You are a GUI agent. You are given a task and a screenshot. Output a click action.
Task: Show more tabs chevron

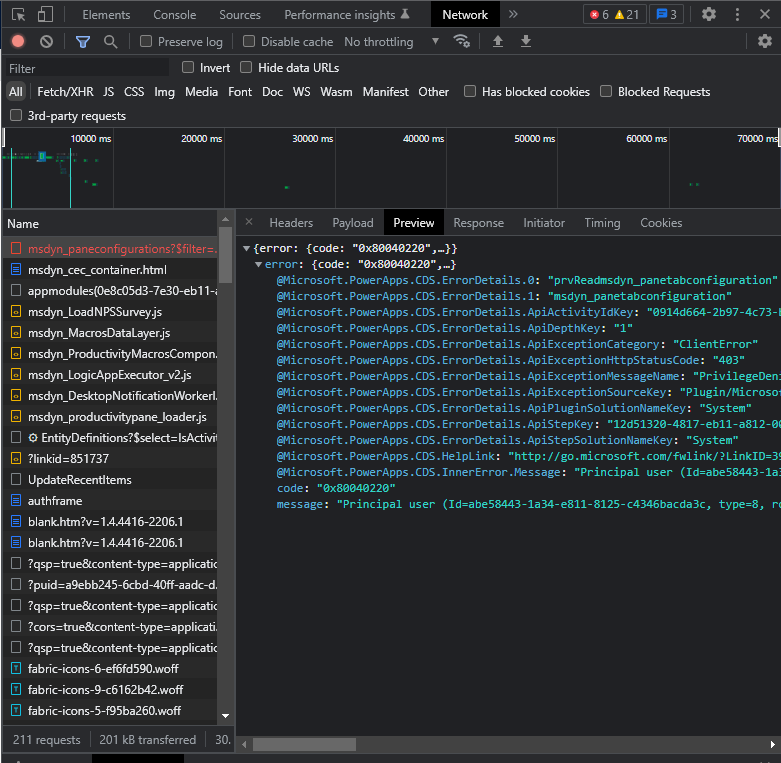pyautogui.click(x=513, y=14)
